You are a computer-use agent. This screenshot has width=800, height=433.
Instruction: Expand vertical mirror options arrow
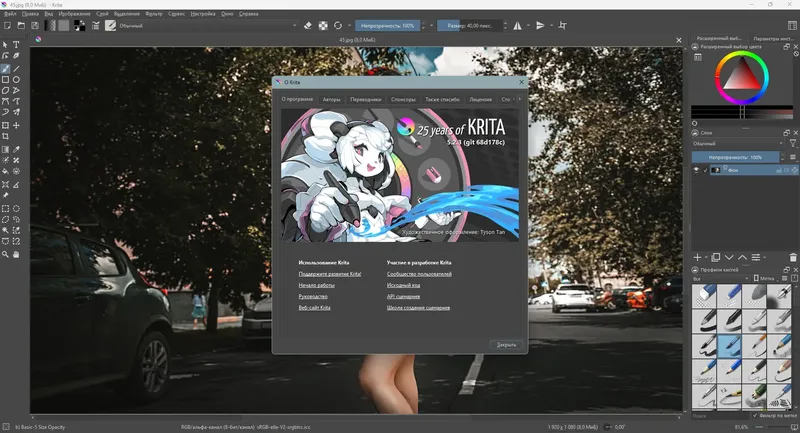(x=551, y=26)
